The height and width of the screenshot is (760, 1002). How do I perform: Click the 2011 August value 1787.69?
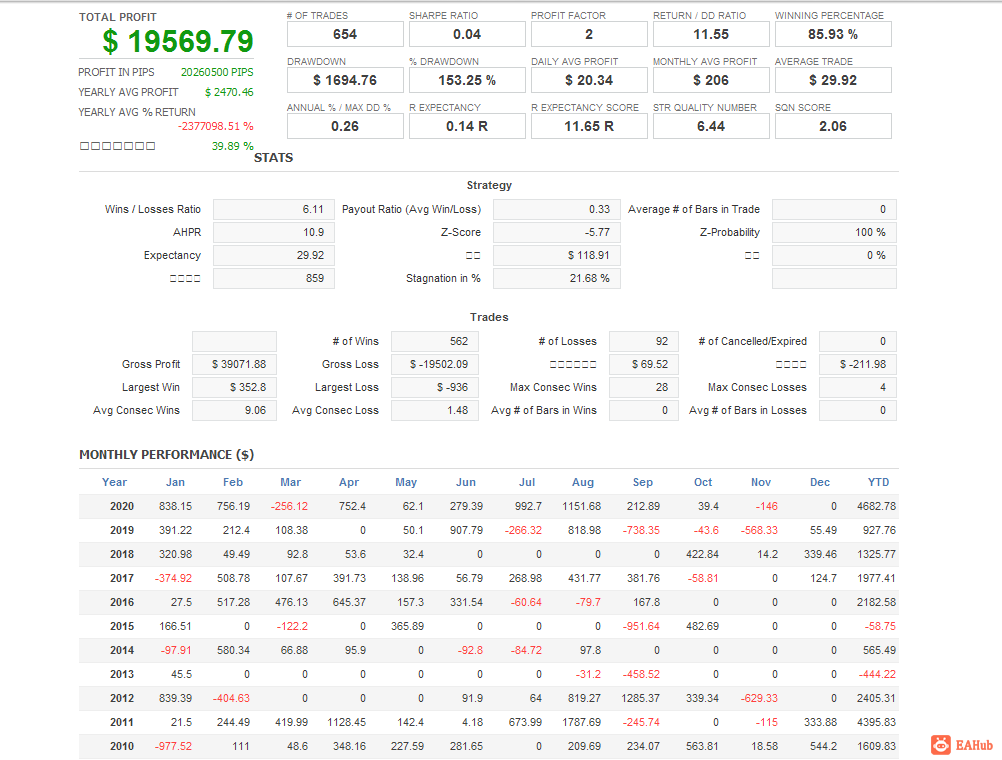pos(582,722)
